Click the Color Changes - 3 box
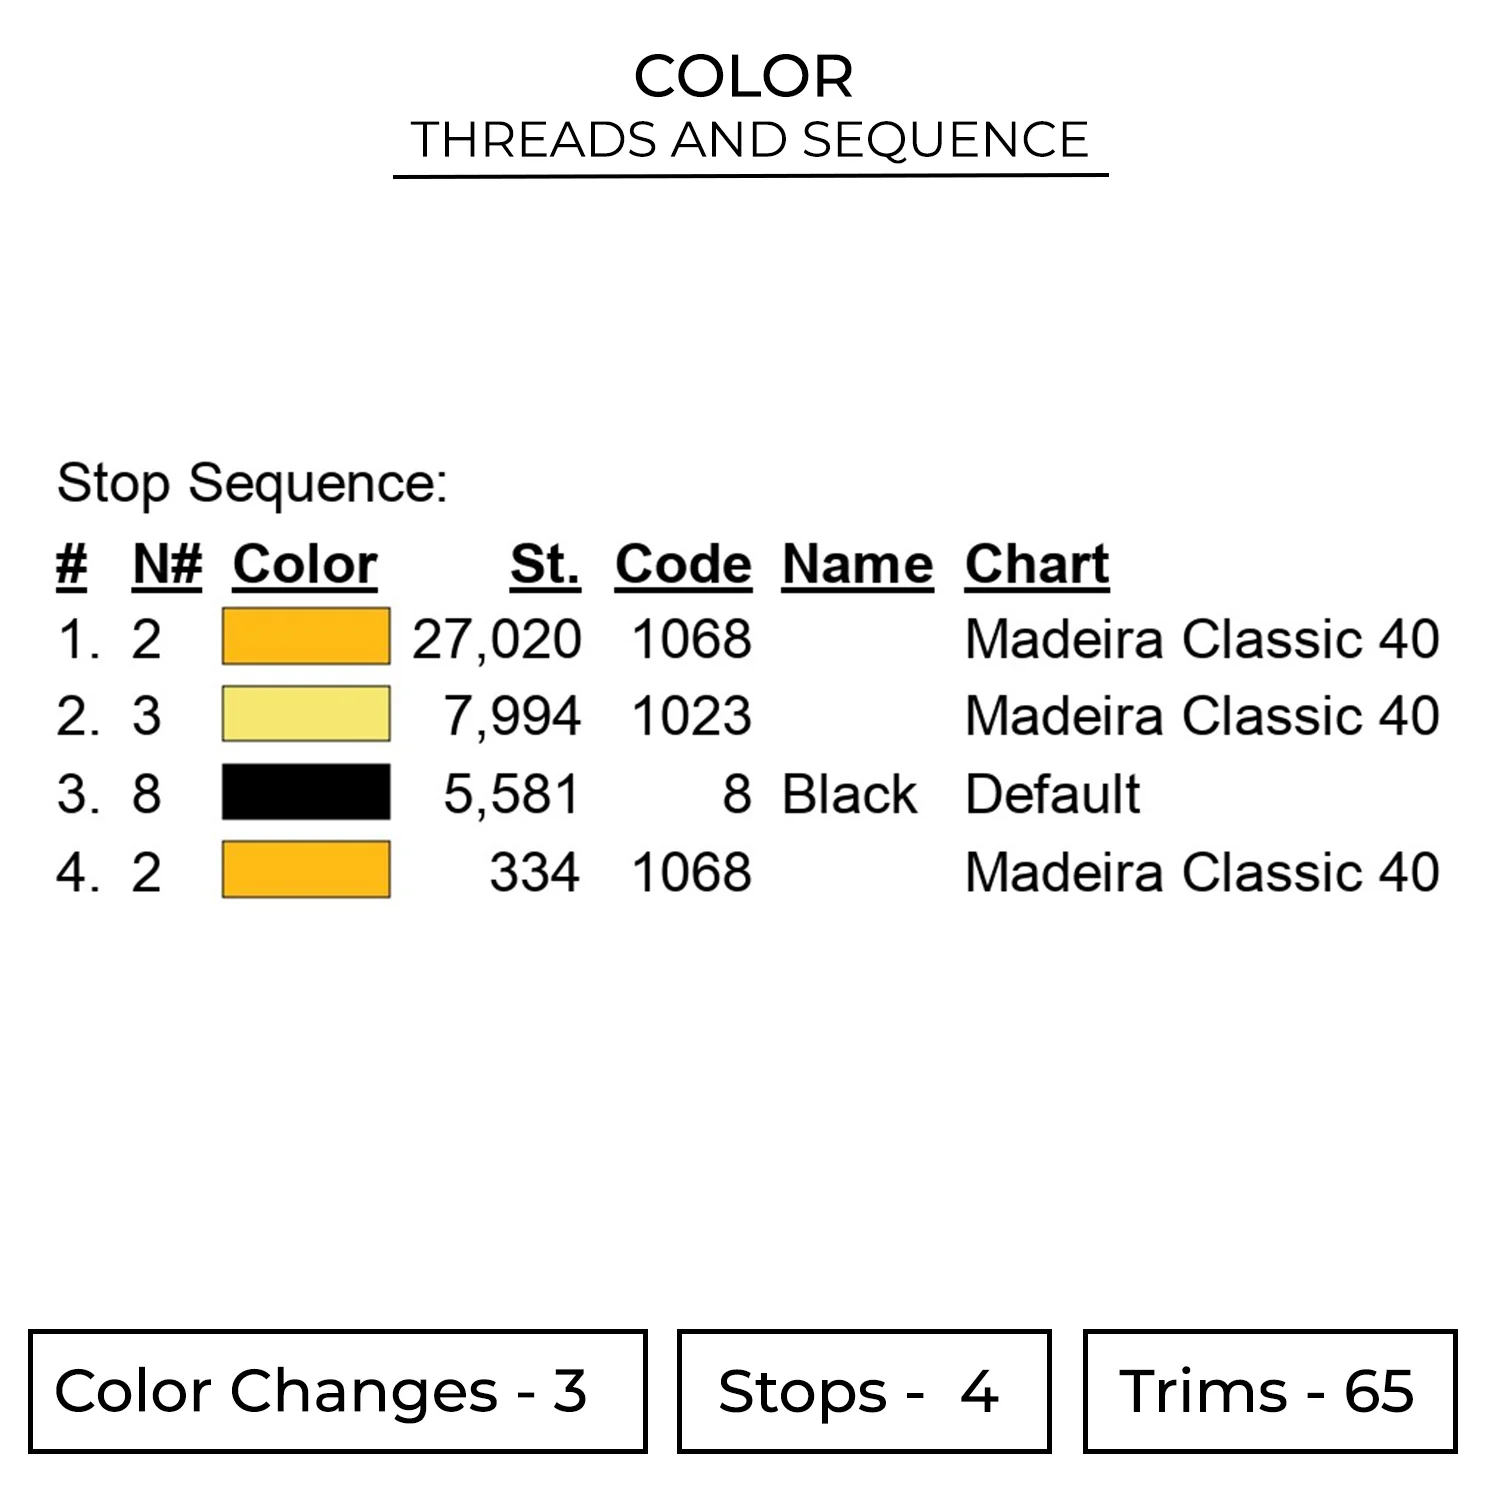1500x1500 pixels. point(338,1391)
